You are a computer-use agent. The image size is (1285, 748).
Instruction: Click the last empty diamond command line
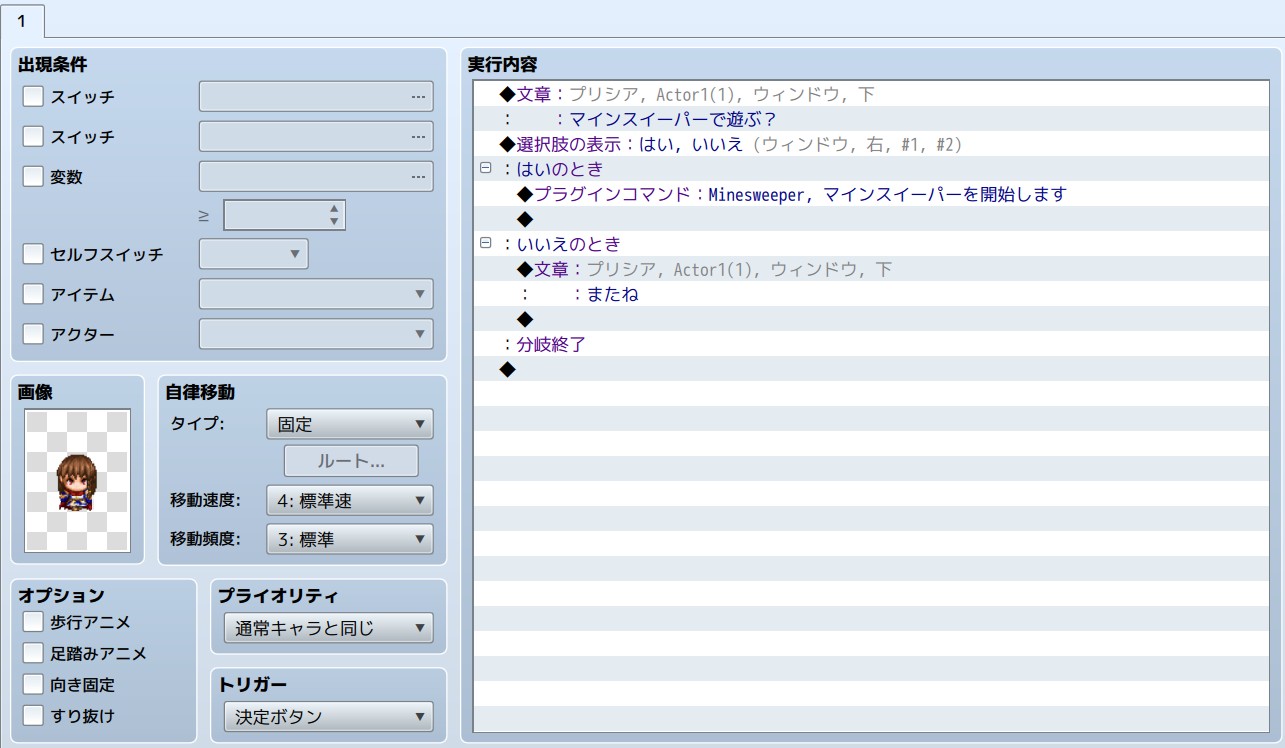(x=507, y=369)
